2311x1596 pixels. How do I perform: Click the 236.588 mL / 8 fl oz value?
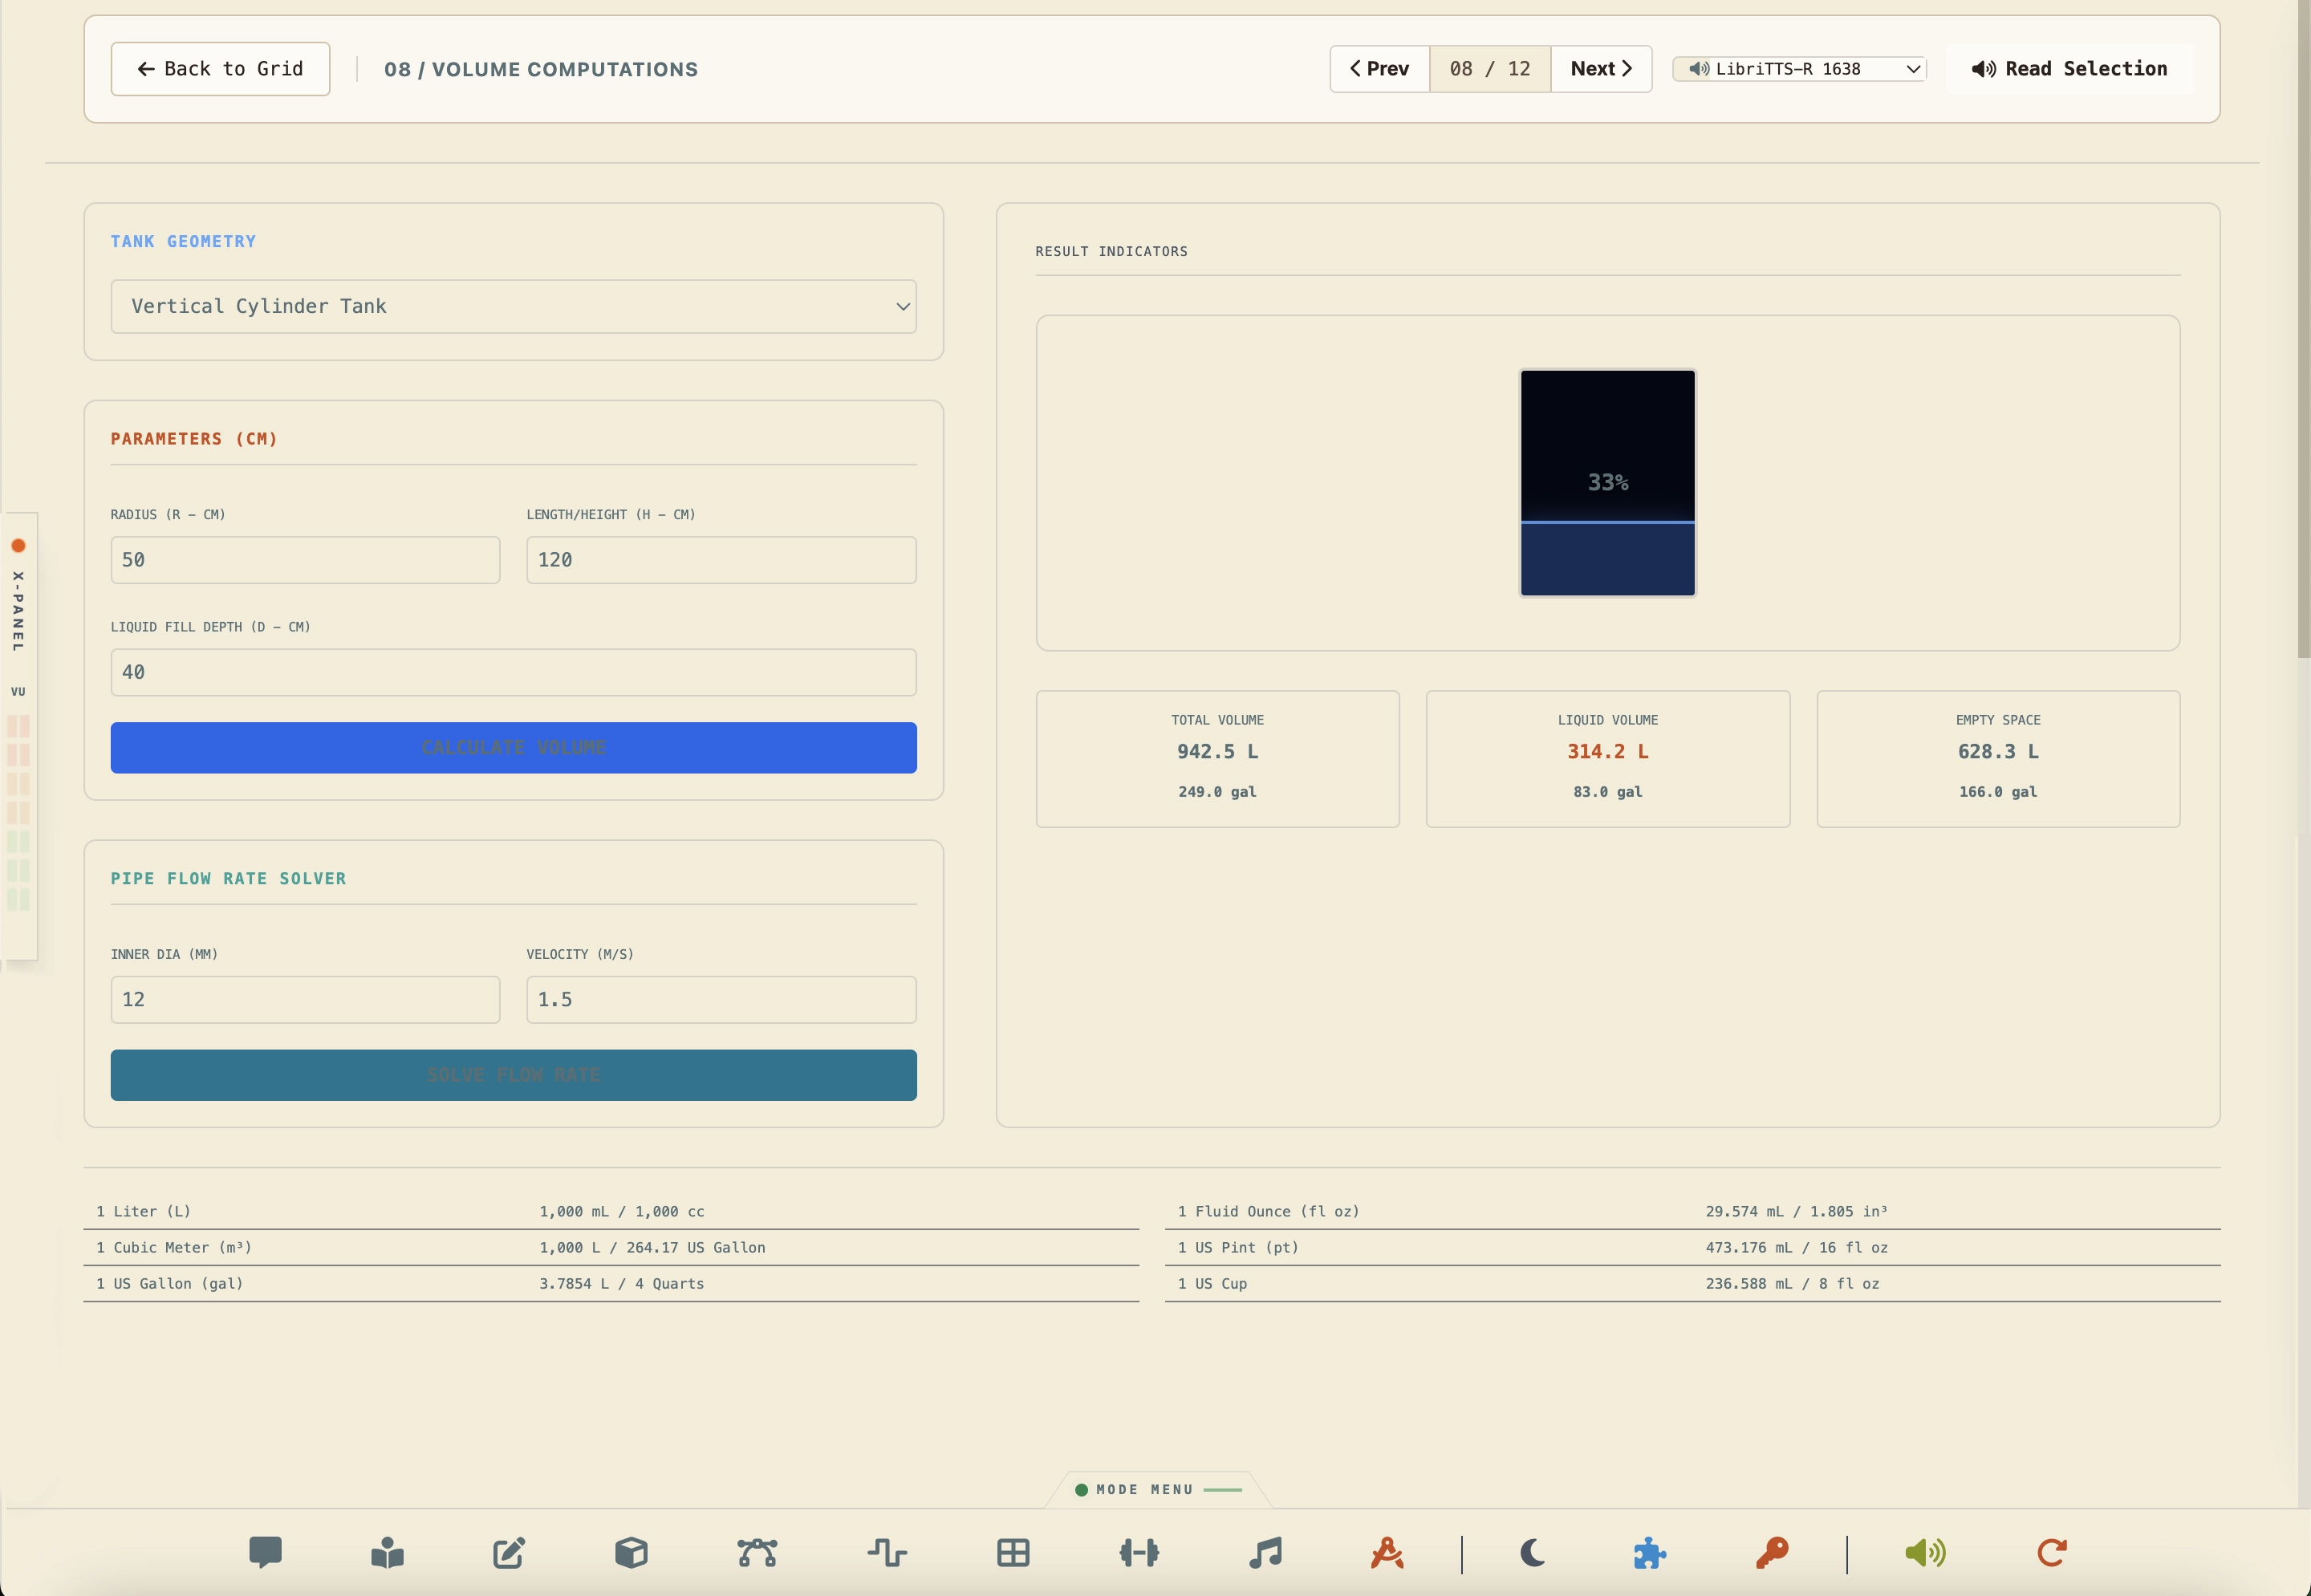[1792, 1284]
